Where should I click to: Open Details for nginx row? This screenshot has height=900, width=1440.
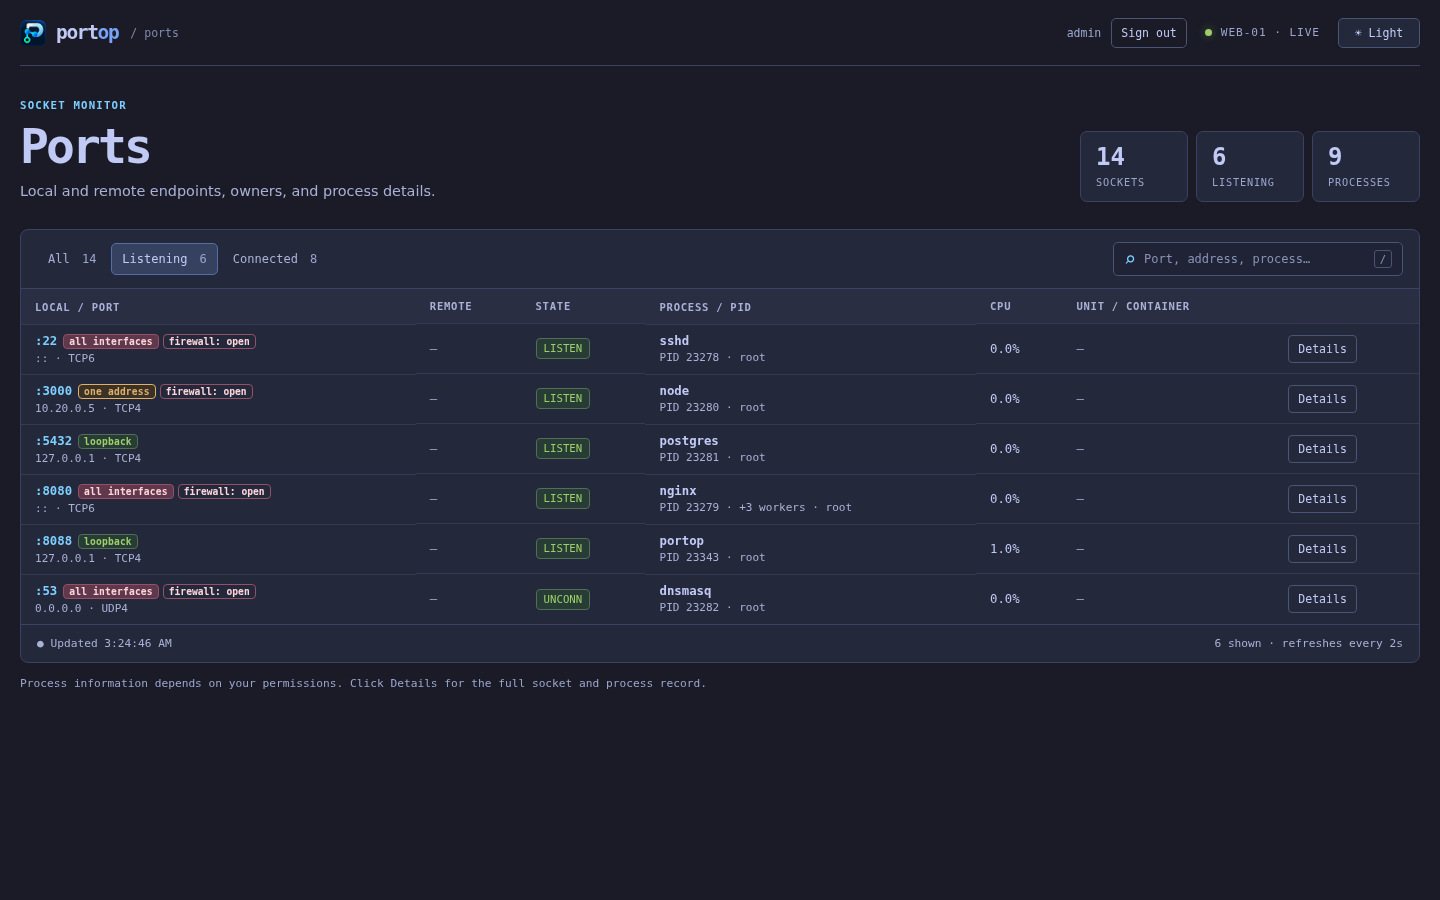click(1322, 499)
